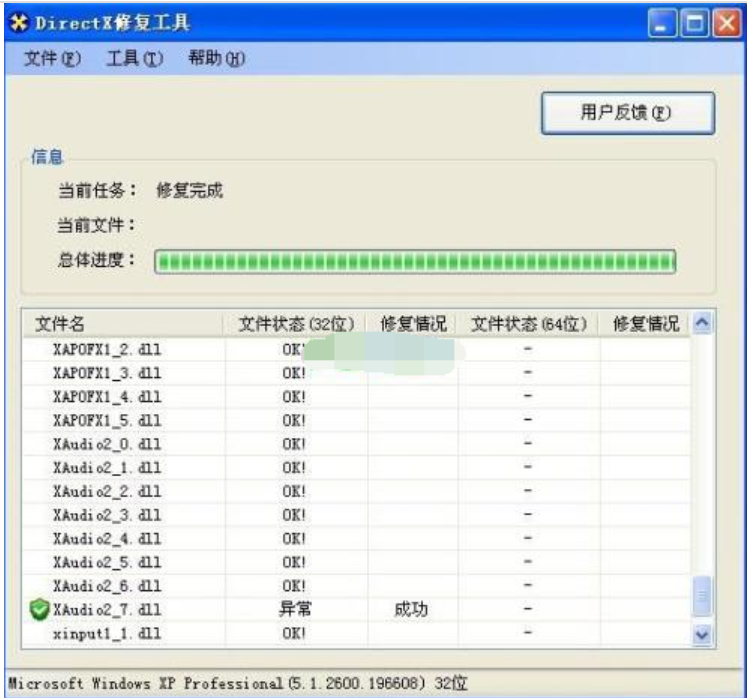Click the scrollbar up arrow in file list
747x698 pixels.
pyautogui.click(x=702, y=323)
